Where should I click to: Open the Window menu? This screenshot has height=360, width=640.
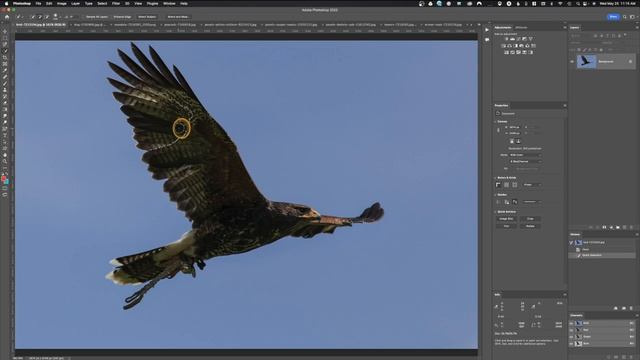169,3
